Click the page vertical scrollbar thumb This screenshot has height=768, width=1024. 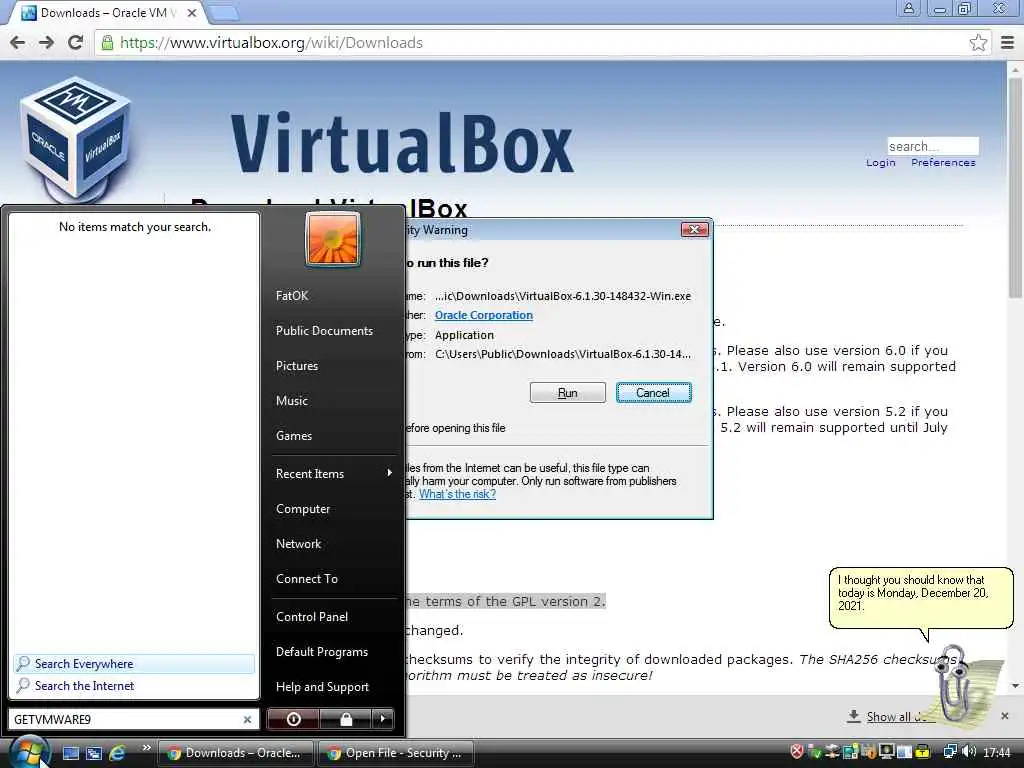pyautogui.click(x=1015, y=189)
